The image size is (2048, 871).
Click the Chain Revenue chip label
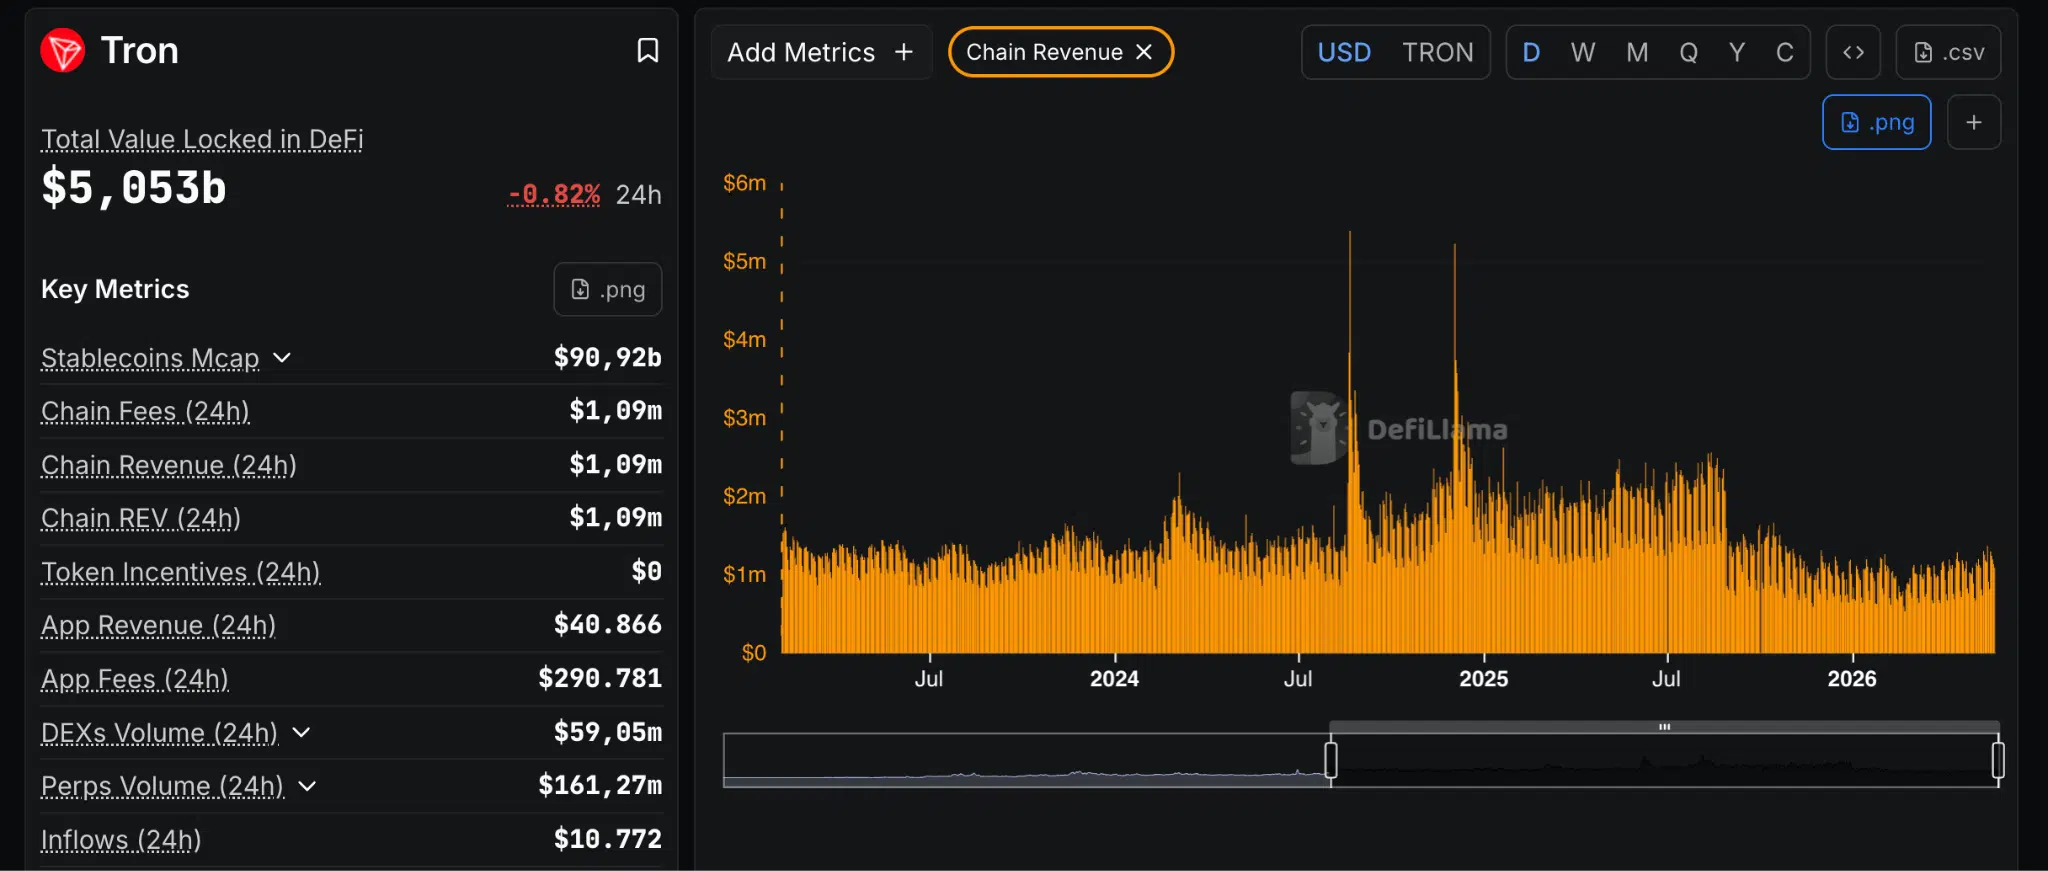point(1044,52)
